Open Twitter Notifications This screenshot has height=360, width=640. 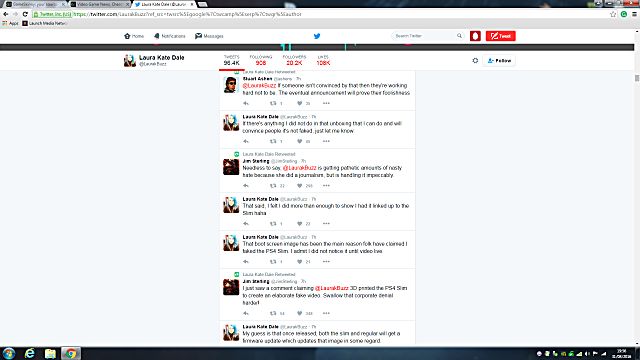169,36
